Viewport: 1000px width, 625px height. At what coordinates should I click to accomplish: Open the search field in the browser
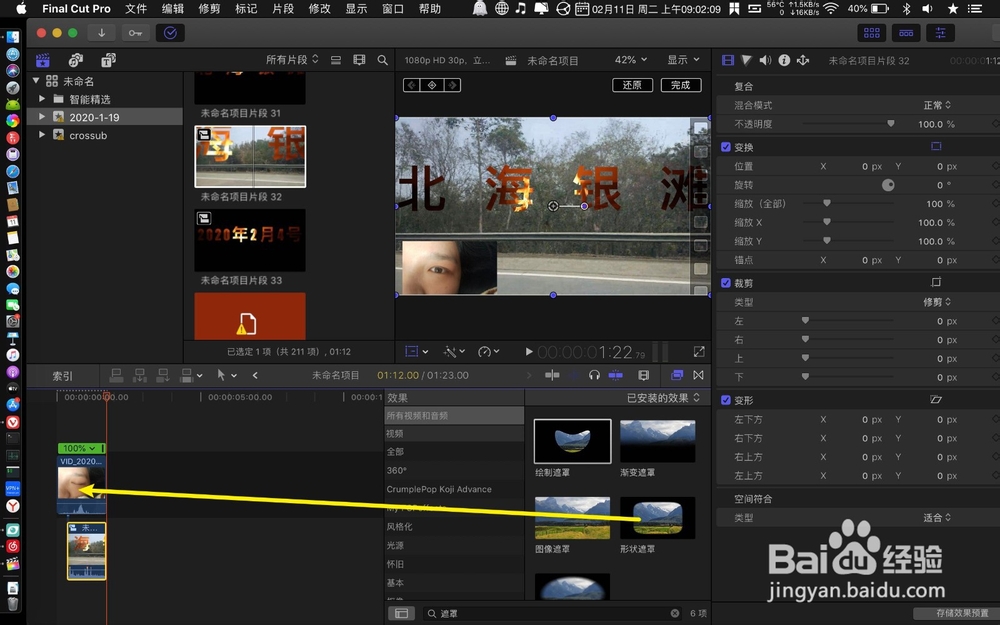pos(383,60)
